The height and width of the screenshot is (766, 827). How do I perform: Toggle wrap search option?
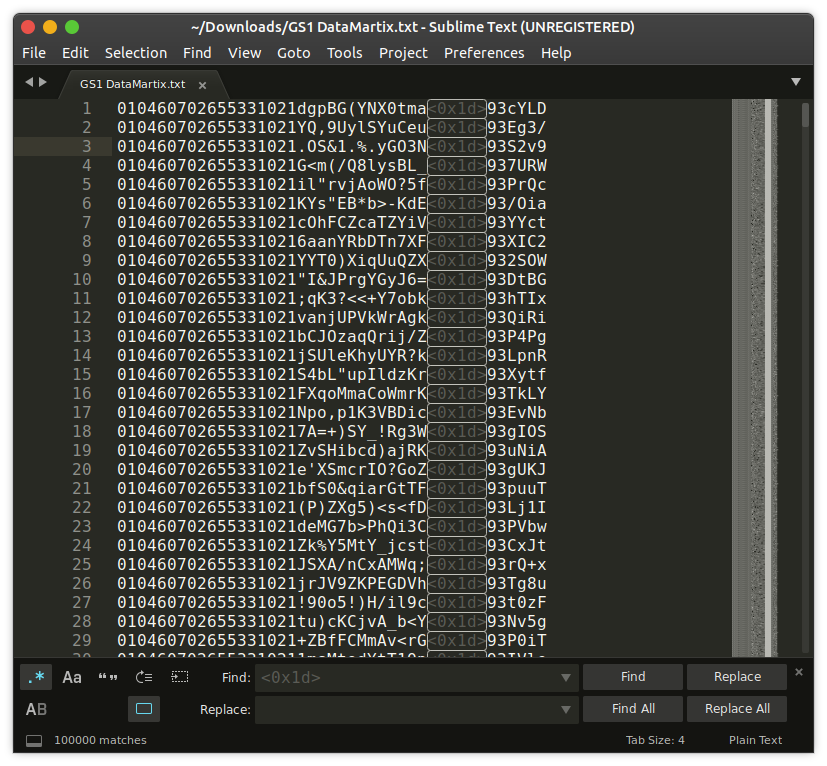143,677
